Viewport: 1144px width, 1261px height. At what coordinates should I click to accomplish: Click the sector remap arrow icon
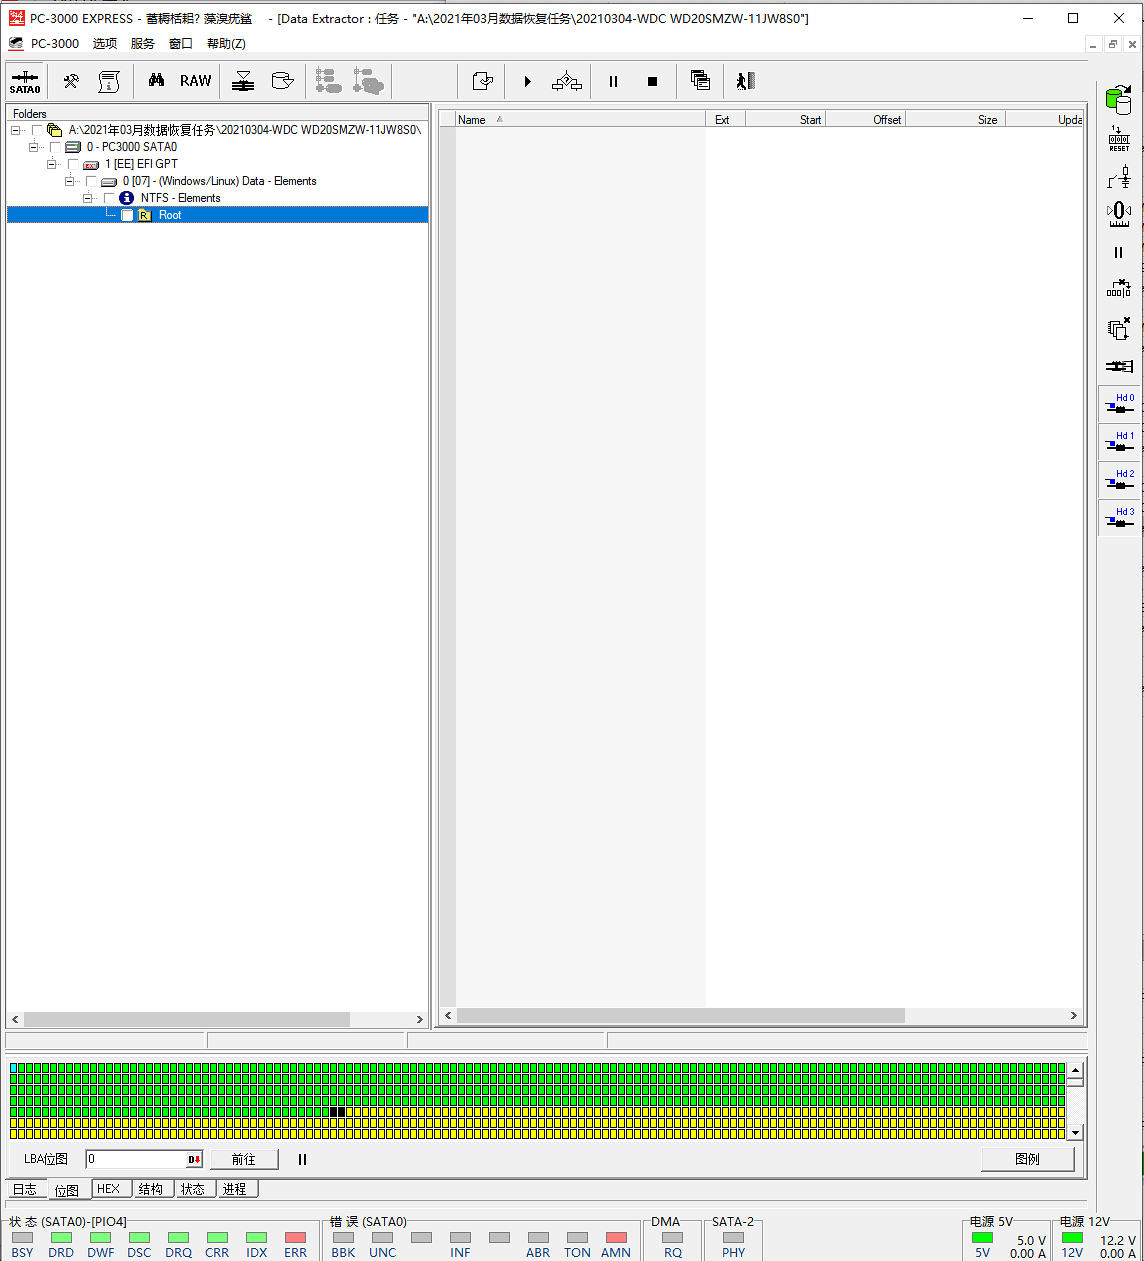1119,289
